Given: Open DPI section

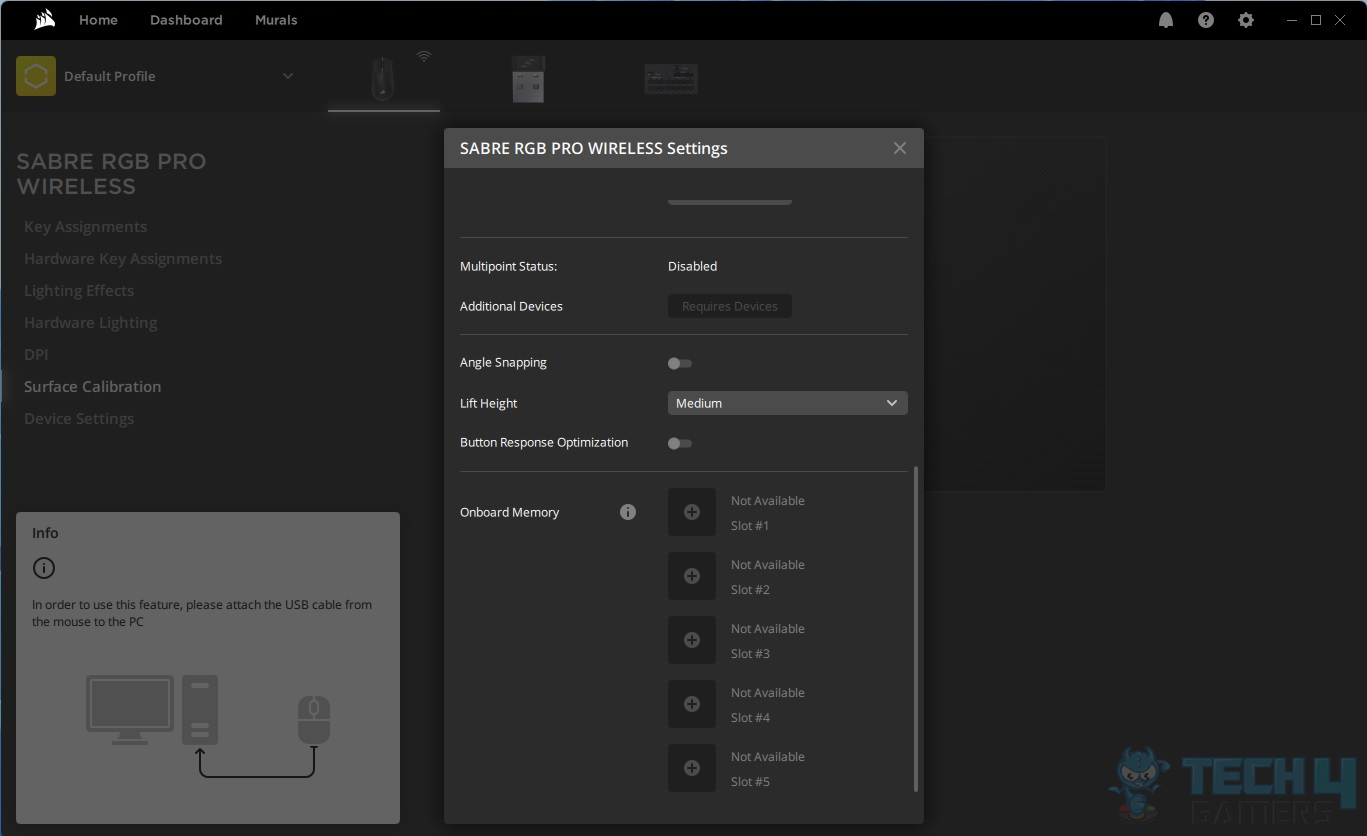Looking at the screenshot, I should 36,355.
